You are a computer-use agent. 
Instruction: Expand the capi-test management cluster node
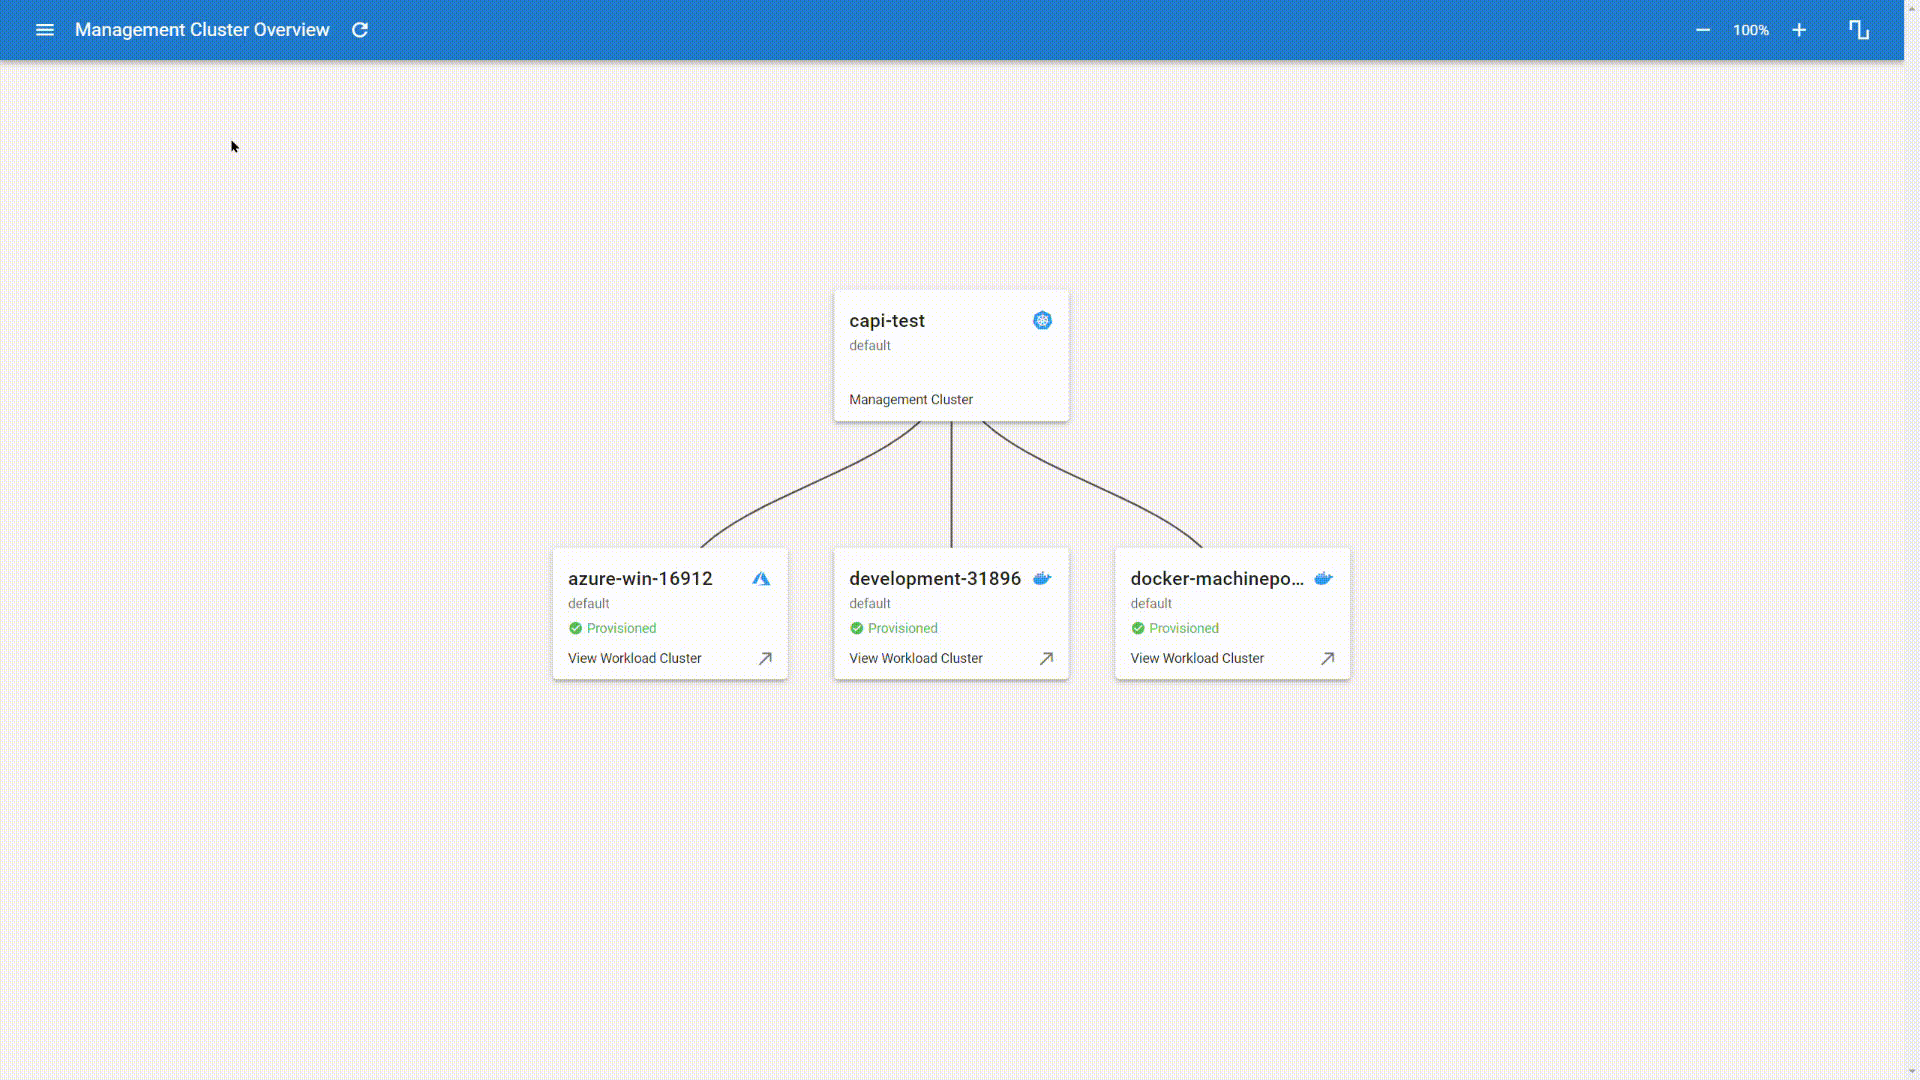click(x=949, y=356)
